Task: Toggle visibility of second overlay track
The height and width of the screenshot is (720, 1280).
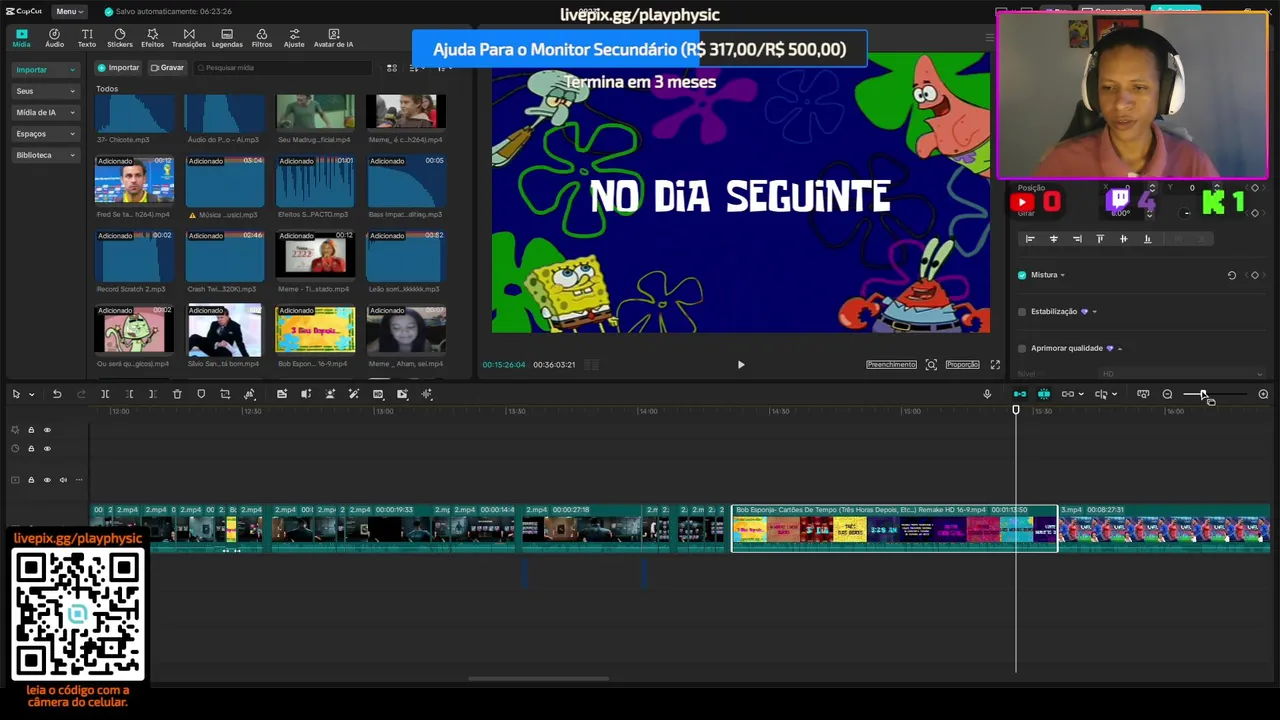Action: pyautogui.click(x=47, y=448)
